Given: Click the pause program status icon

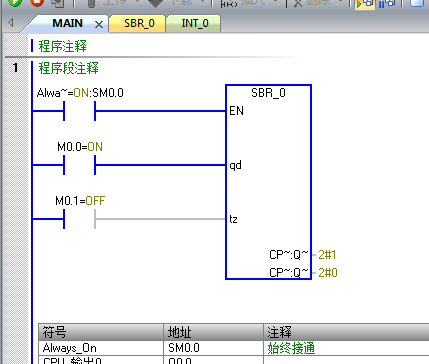Looking at the screenshot, I should (x=387, y=3).
